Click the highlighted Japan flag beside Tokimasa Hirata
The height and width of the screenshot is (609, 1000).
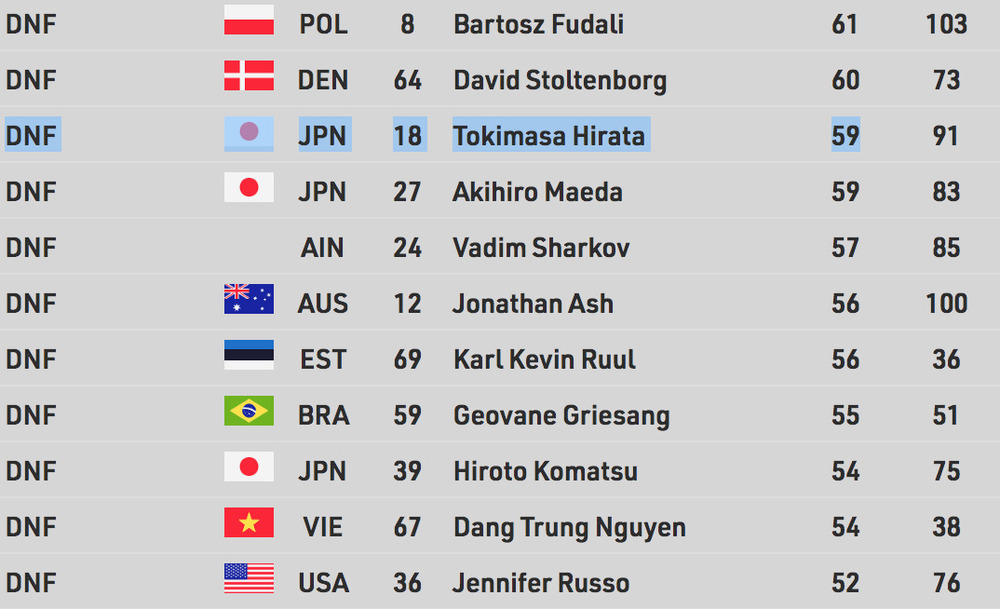249,133
